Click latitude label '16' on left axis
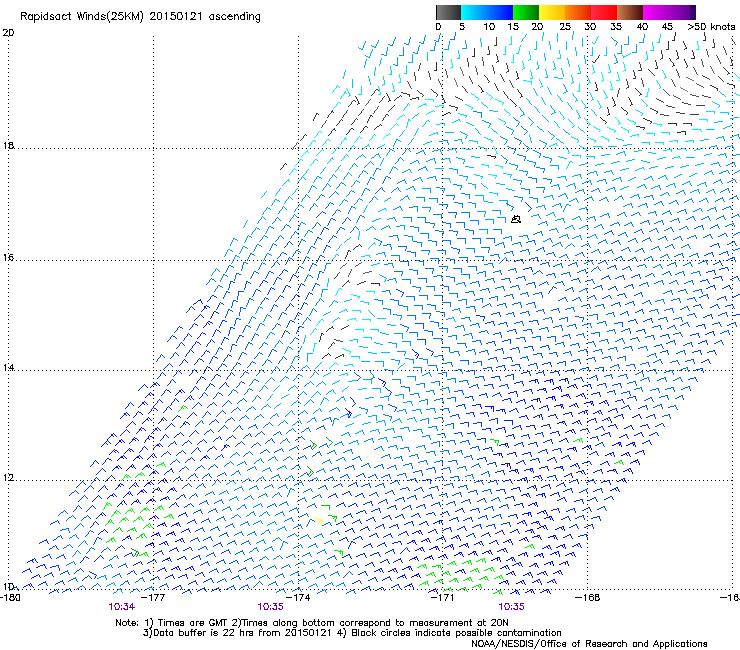 [8, 257]
